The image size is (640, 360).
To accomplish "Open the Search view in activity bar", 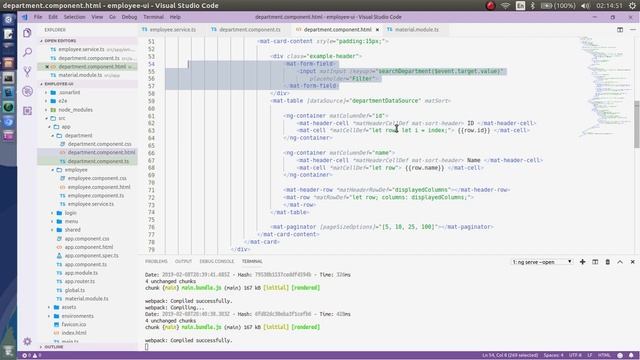I will click(27, 52).
